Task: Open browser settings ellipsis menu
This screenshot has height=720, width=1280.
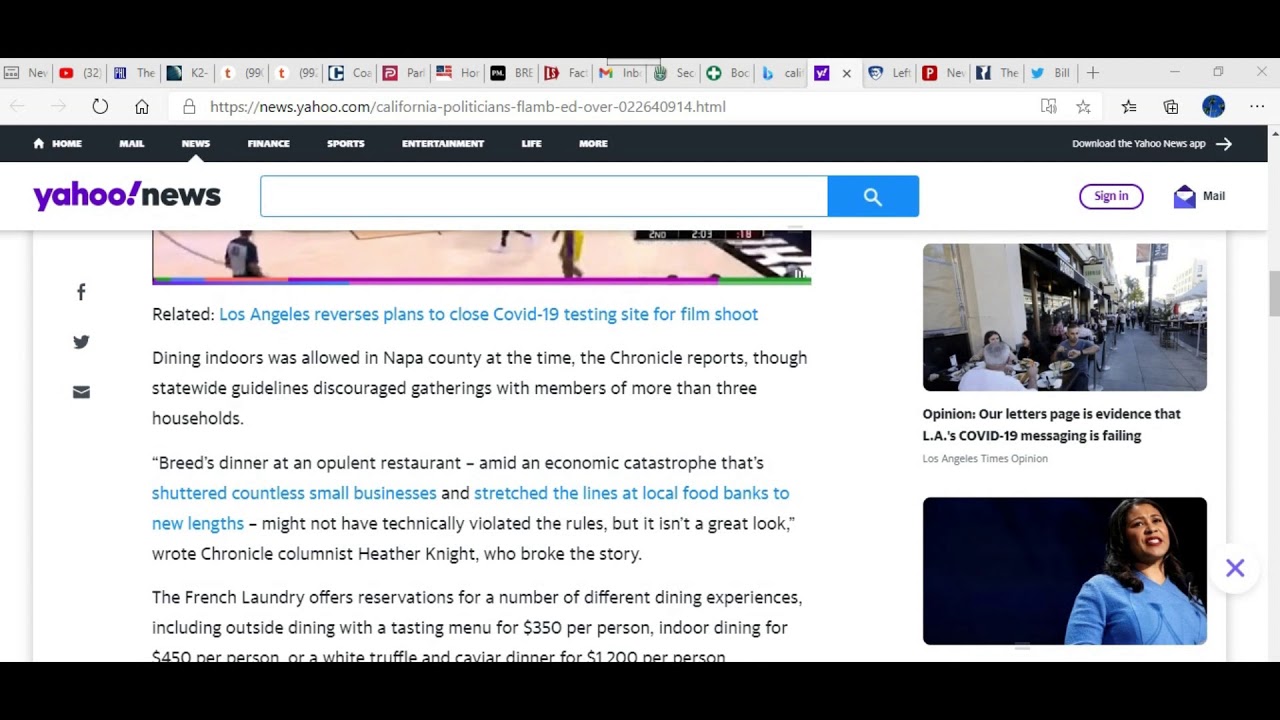Action: point(1257,106)
